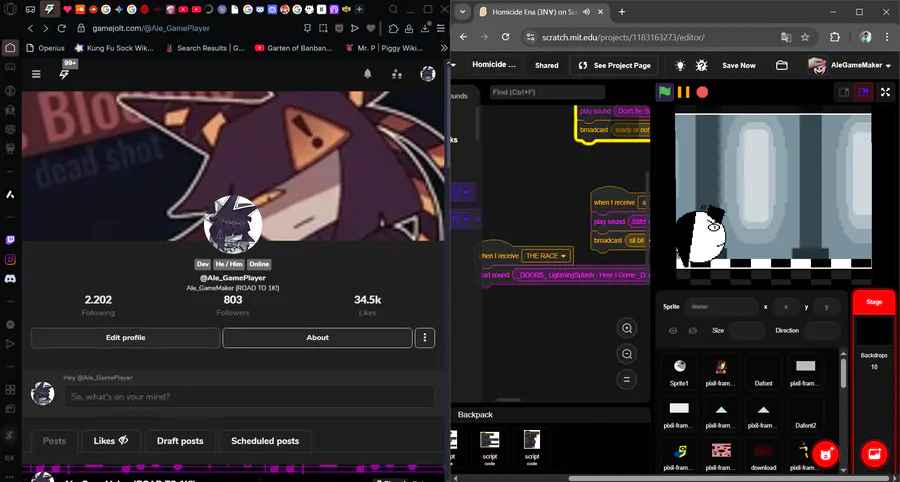Enter fullscreen stage mode in Scratch
The image size is (900, 482).
tap(886, 92)
